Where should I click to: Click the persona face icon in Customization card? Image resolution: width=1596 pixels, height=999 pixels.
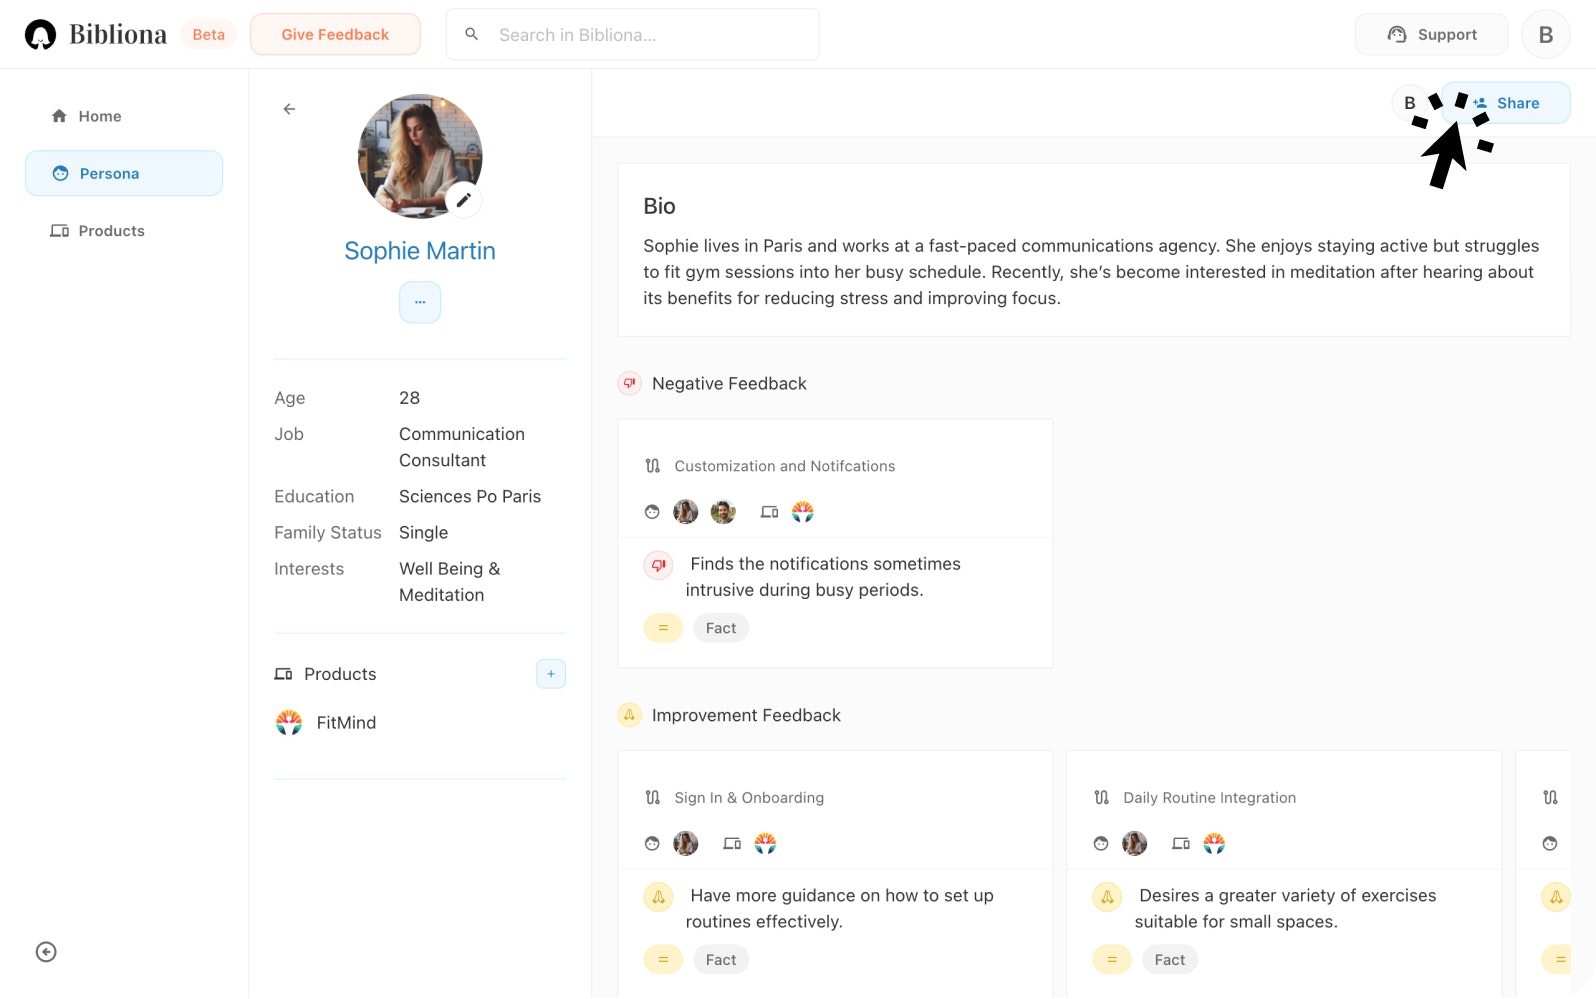click(x=652, y=512)
